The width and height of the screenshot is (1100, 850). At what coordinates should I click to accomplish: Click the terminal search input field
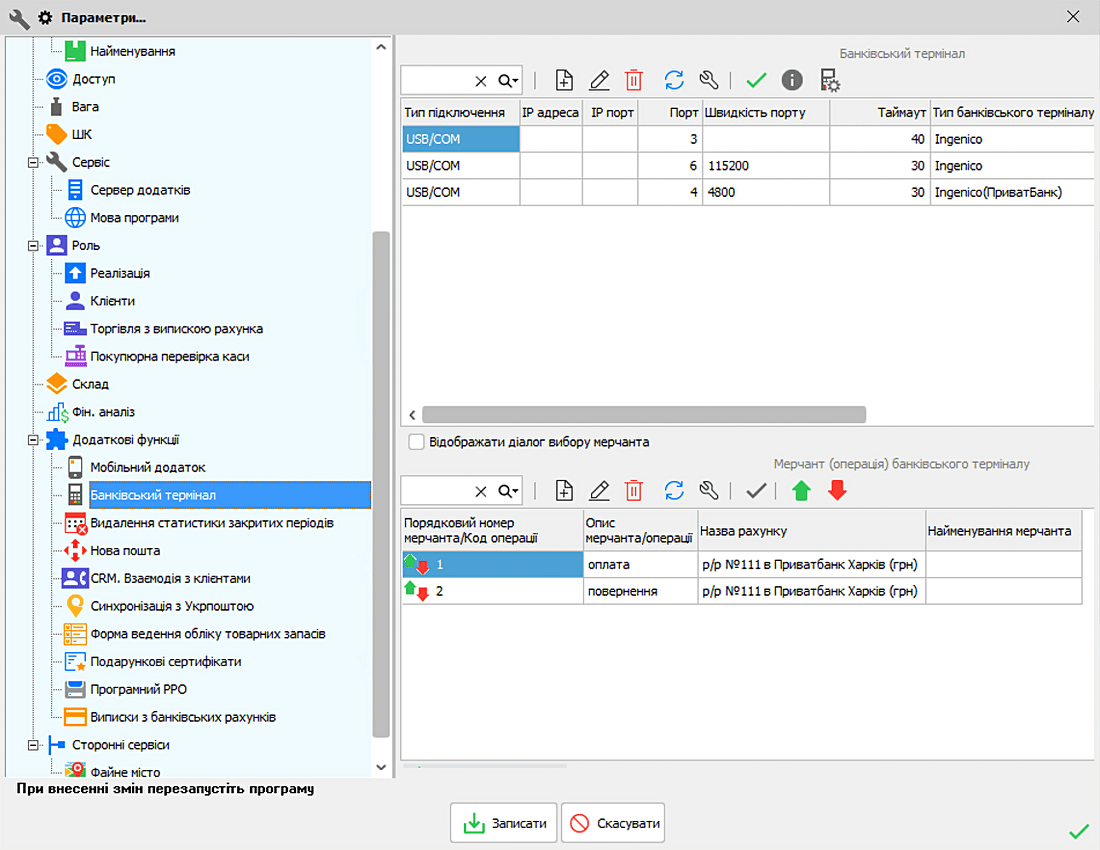[435, 81]
